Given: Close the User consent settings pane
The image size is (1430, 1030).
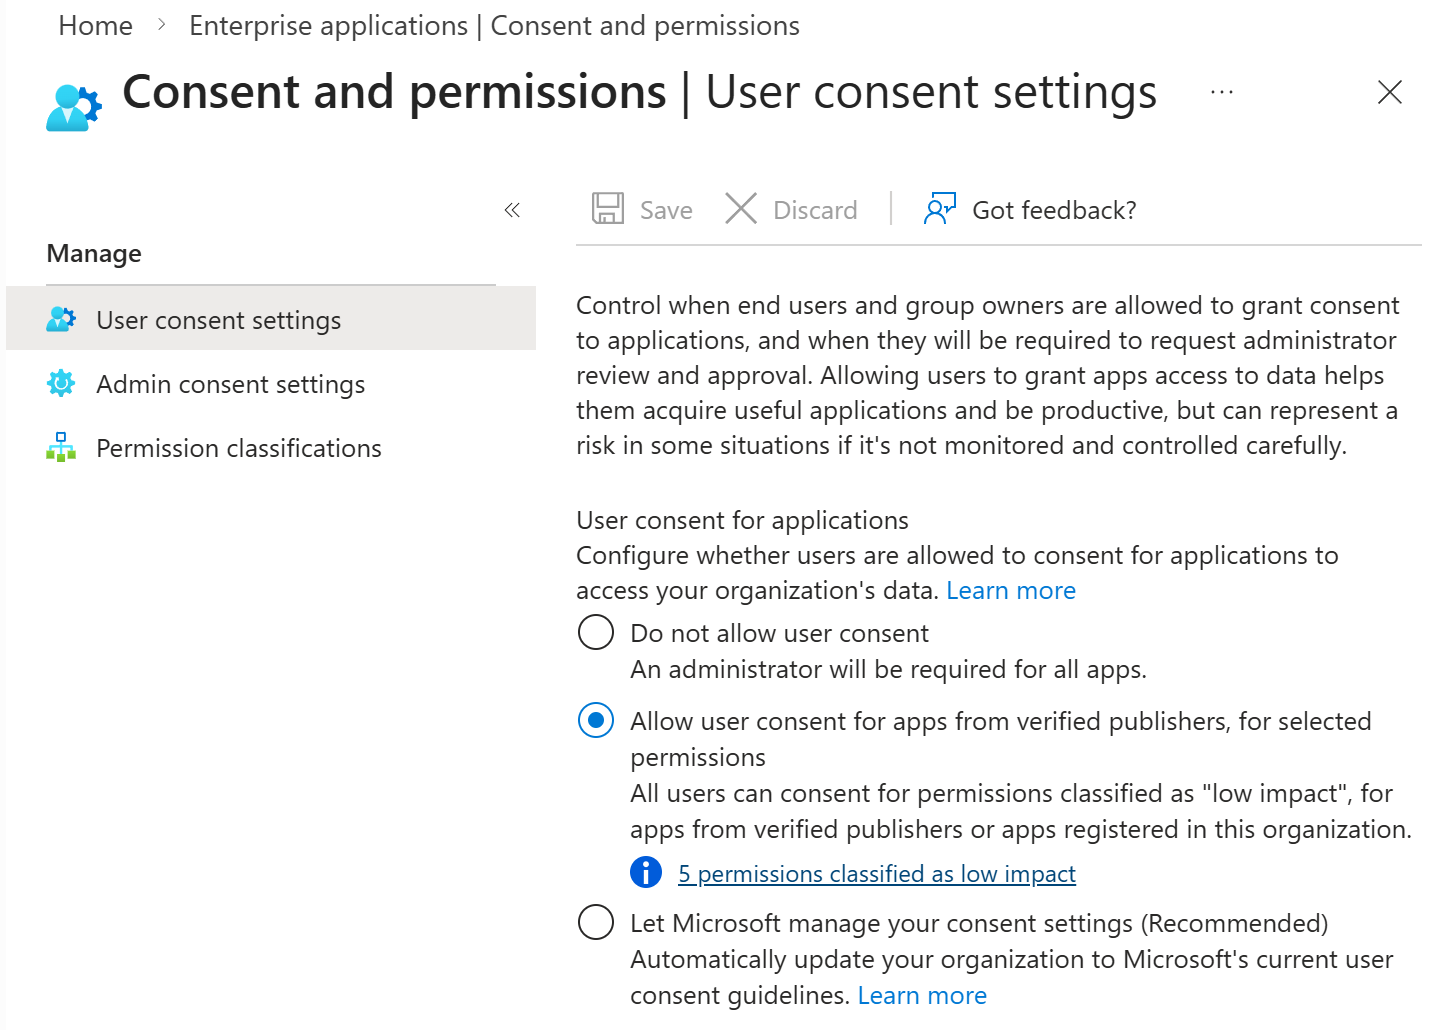Looking at the screenshot, I should [x=1389, y=92].
